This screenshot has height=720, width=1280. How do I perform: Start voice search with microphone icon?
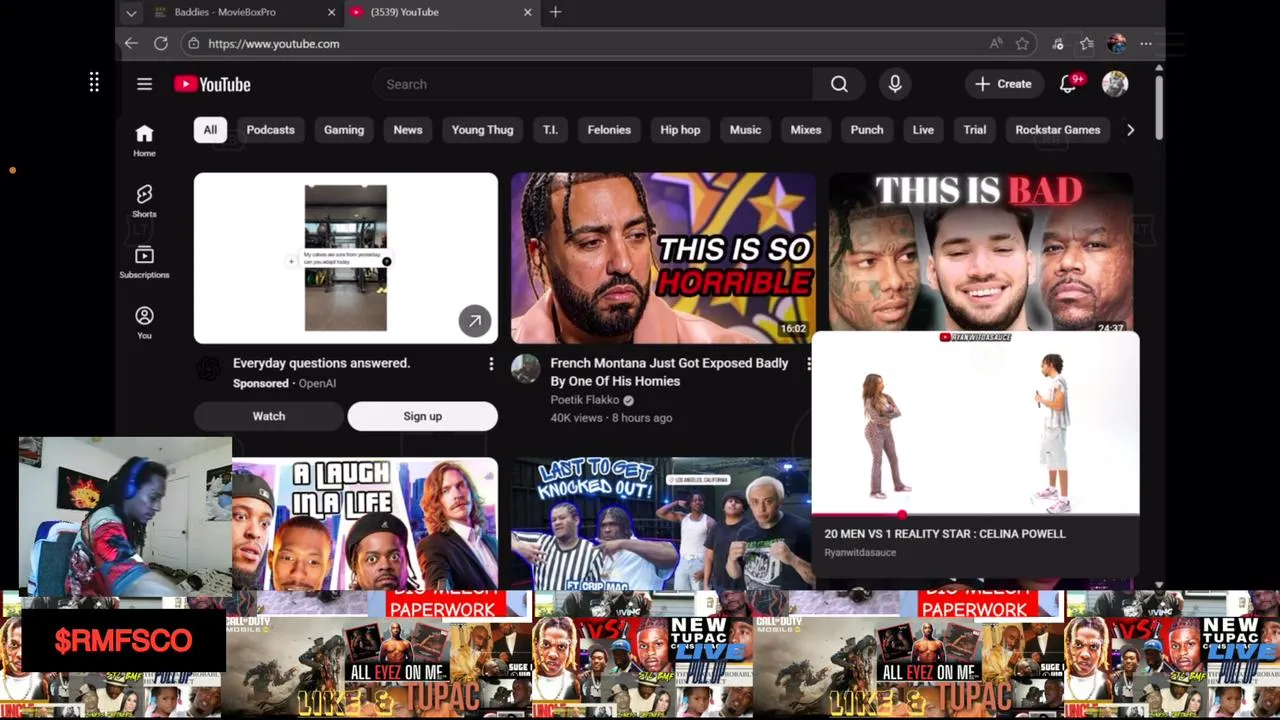pos(895,84)
